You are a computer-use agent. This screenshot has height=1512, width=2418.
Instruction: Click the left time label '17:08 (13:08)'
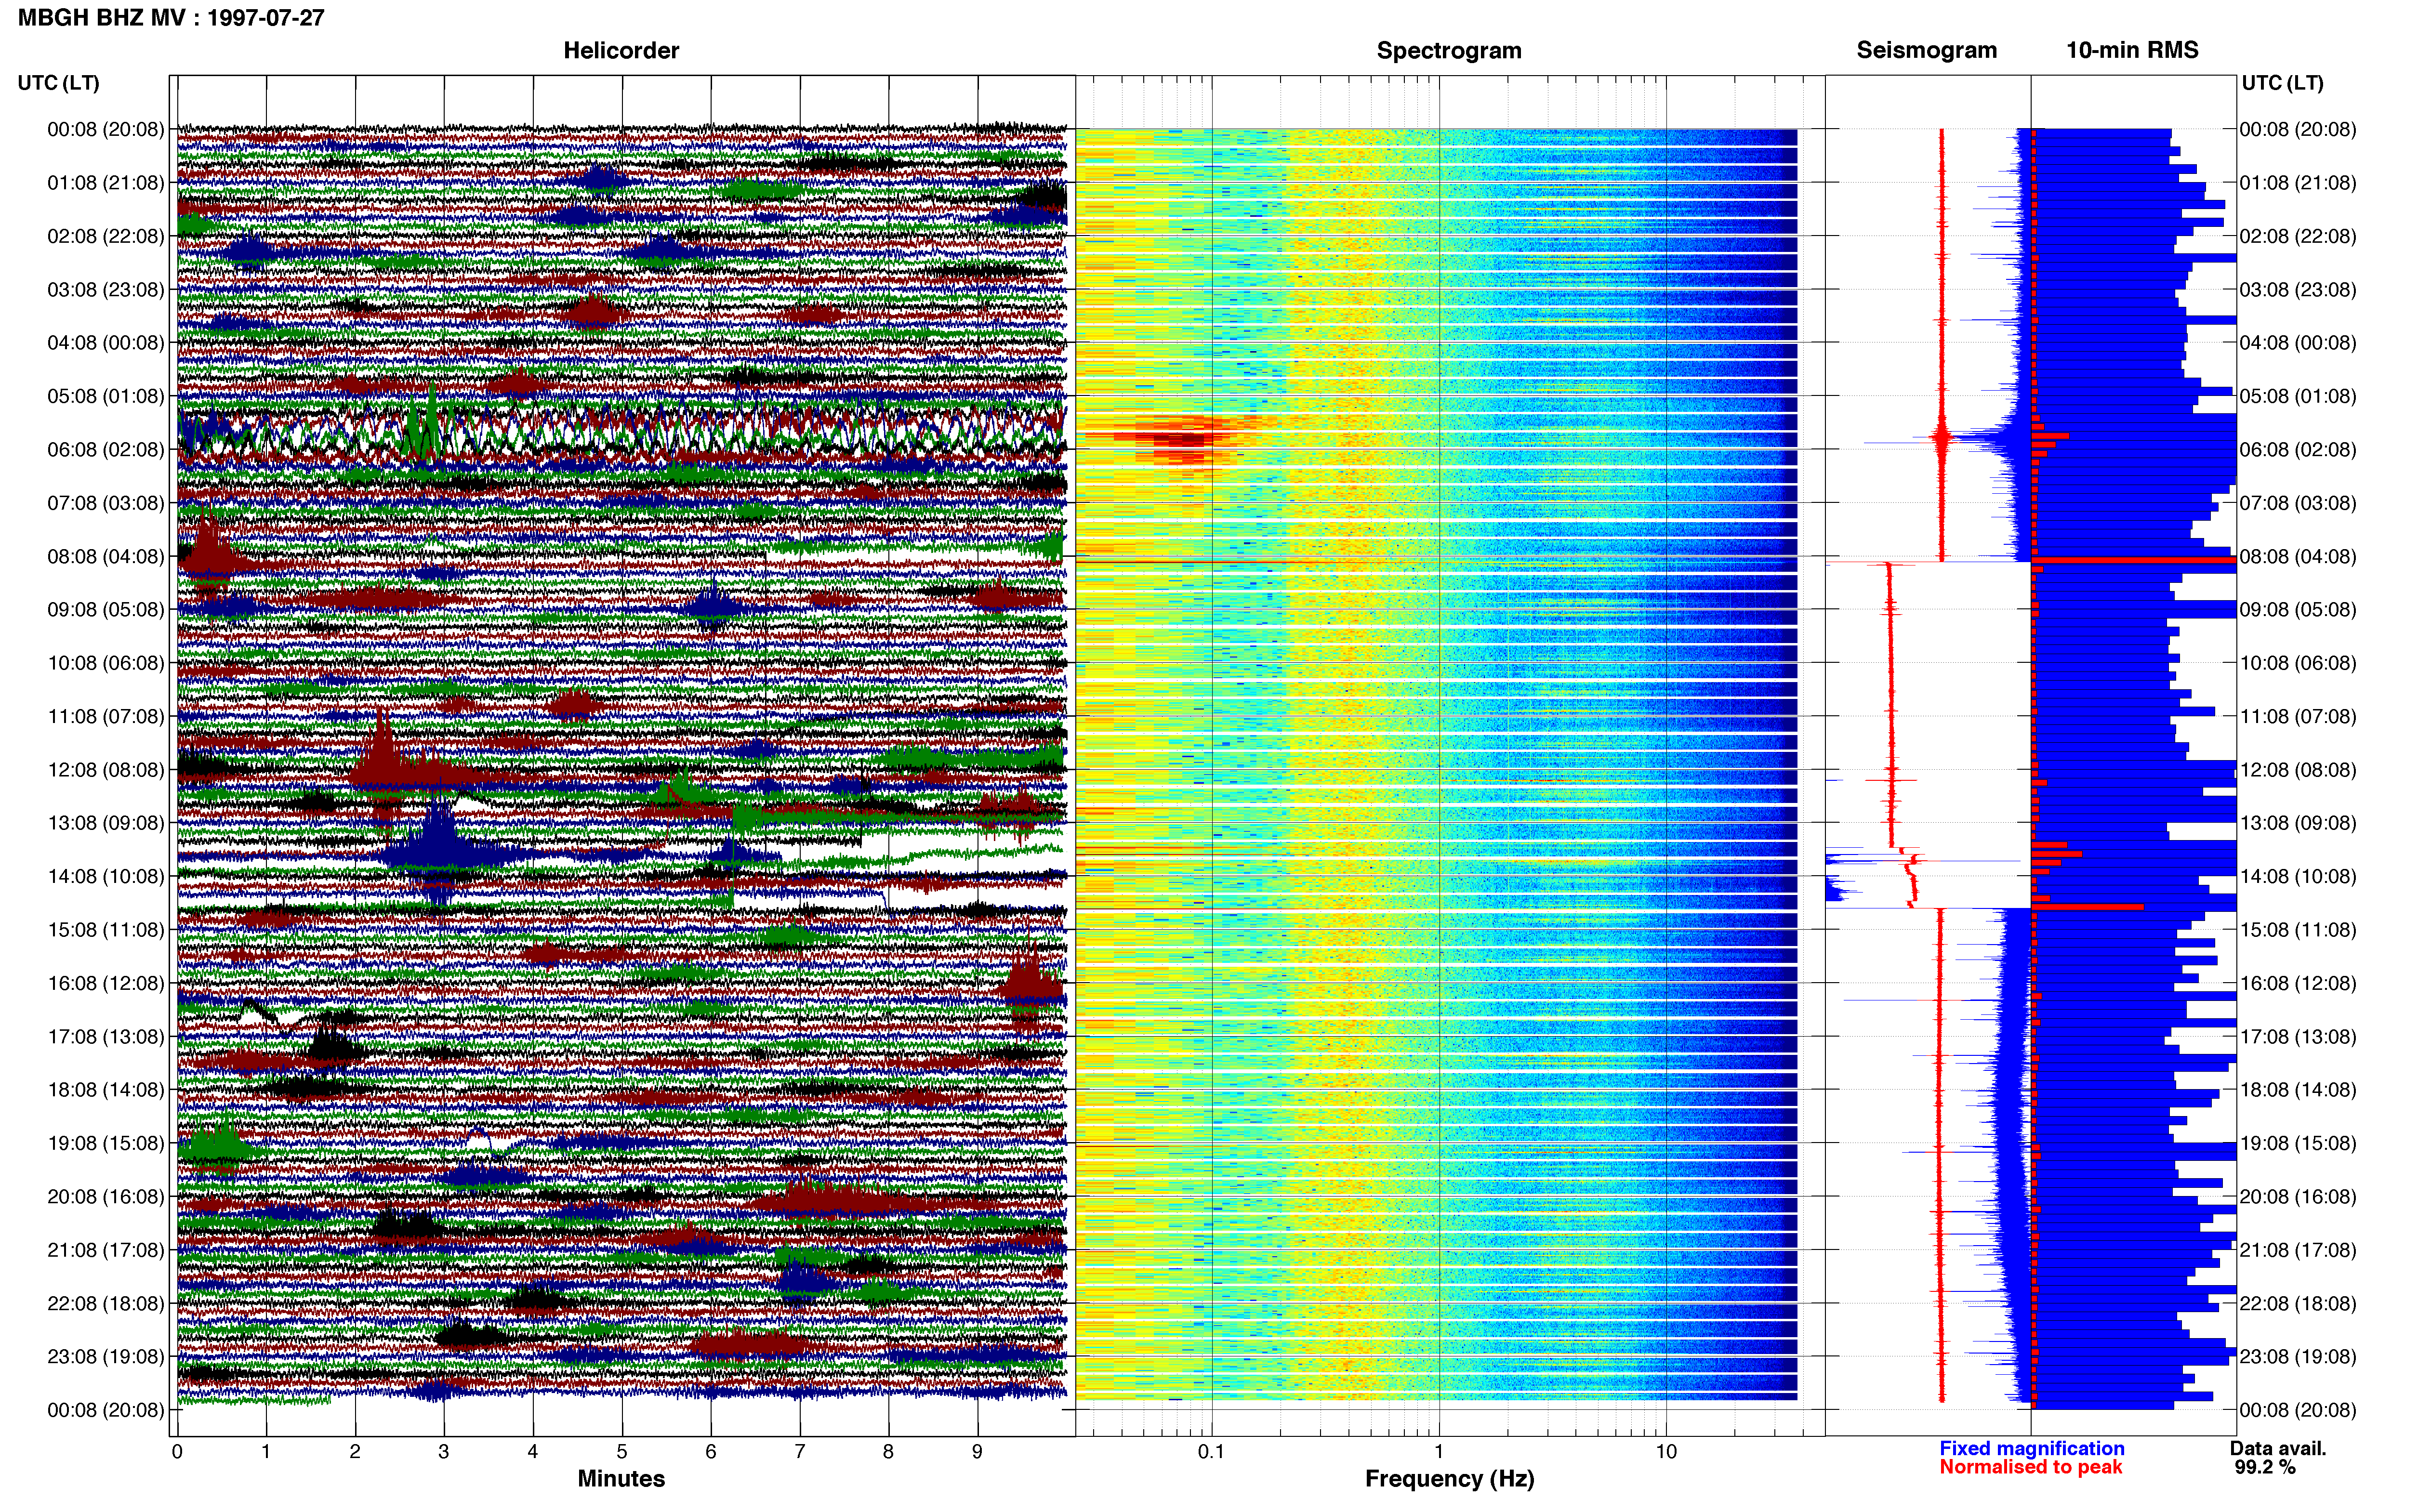(x=105, y=1036)
